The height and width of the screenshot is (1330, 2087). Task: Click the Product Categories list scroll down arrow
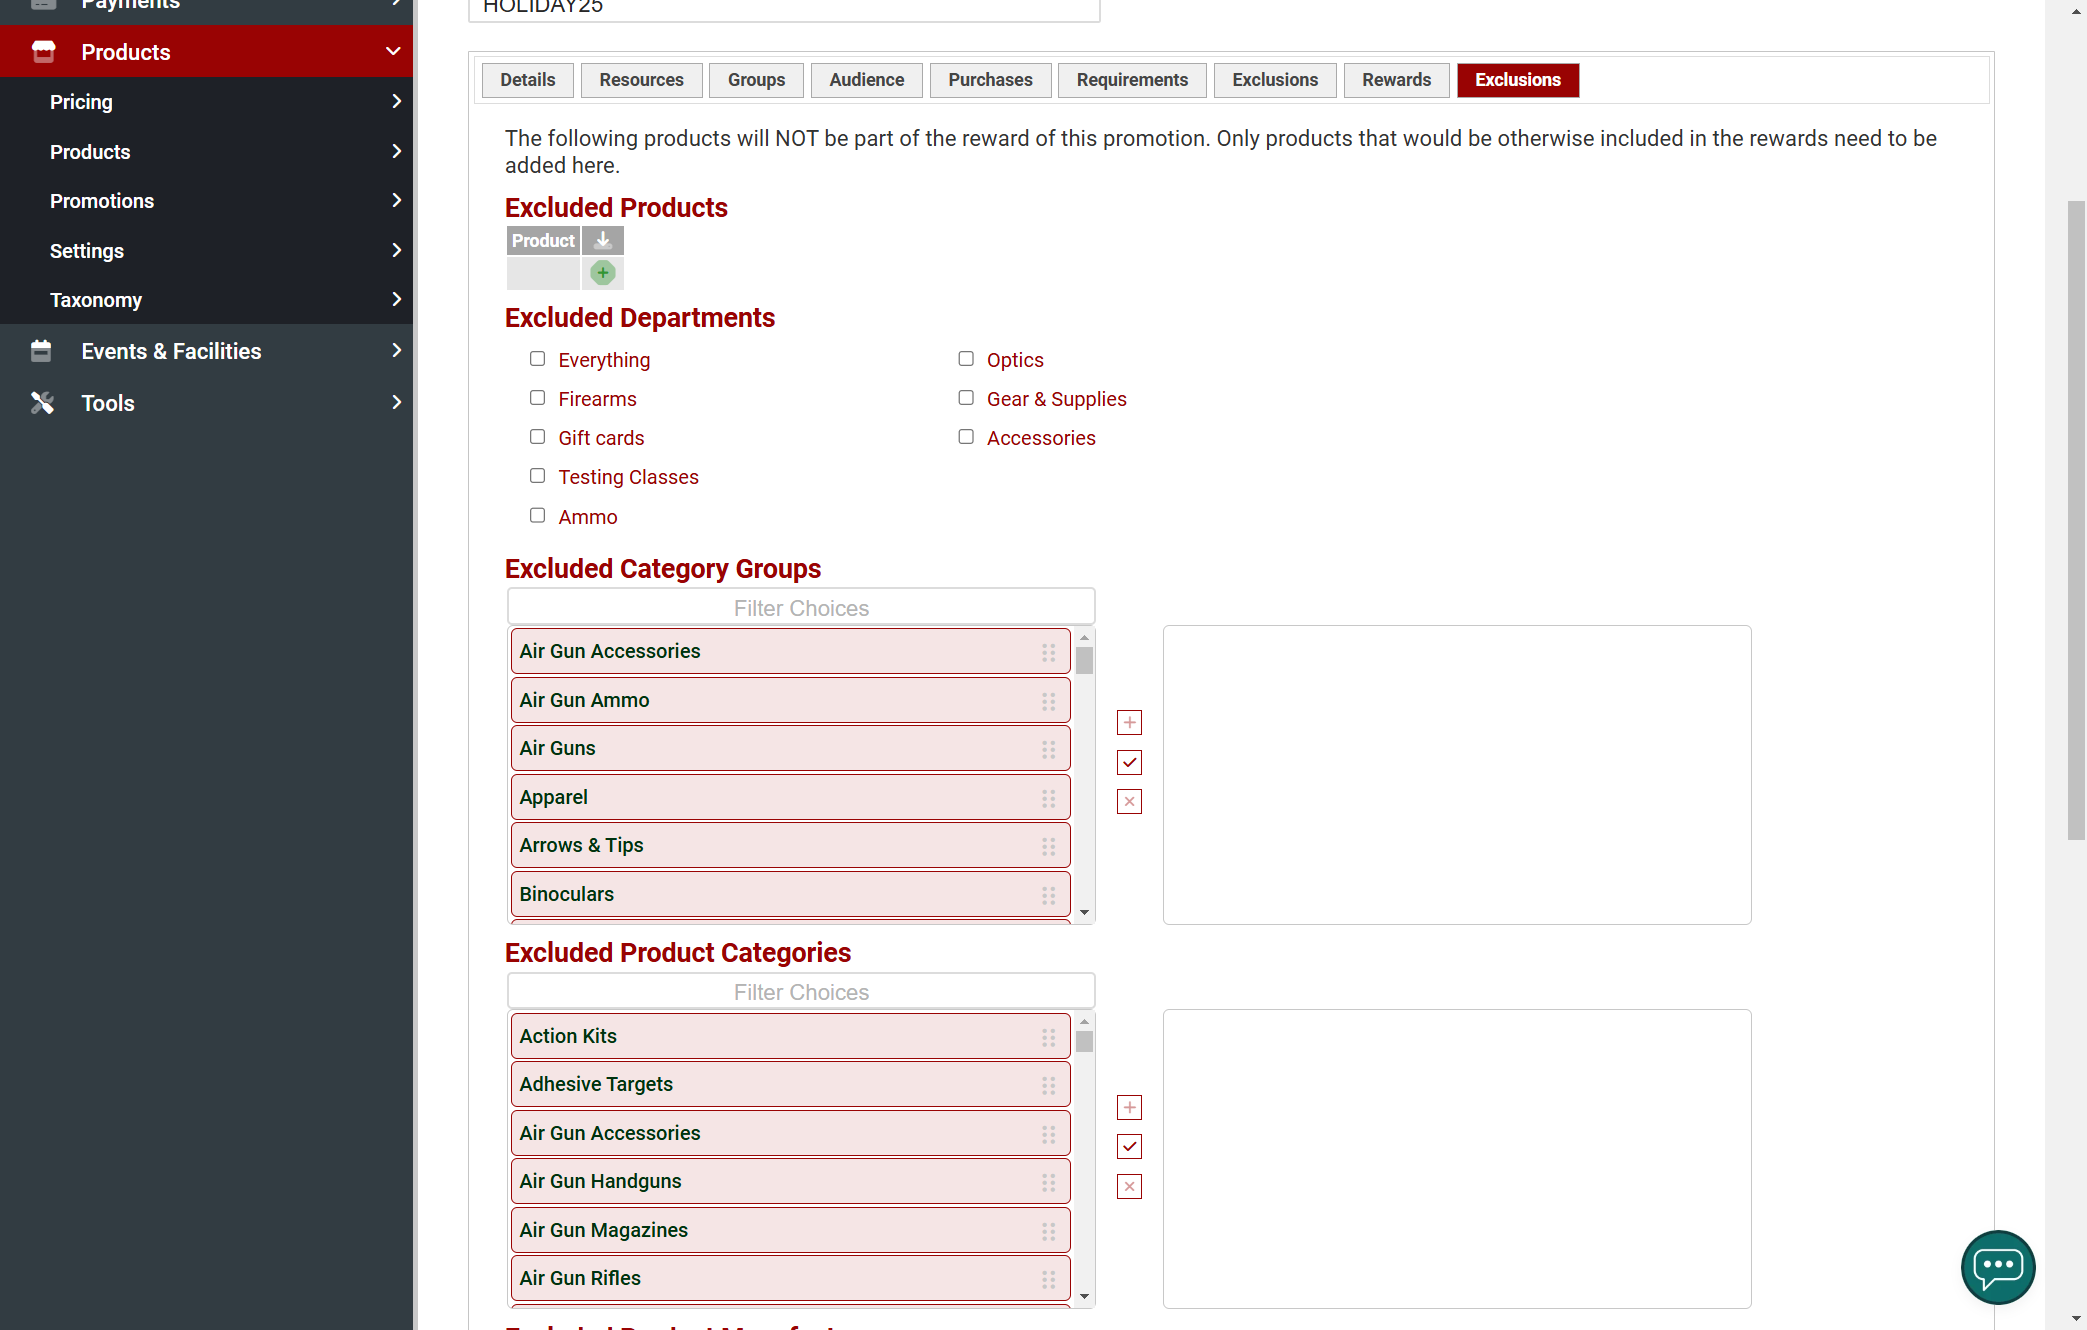tap(1084, 1297)
